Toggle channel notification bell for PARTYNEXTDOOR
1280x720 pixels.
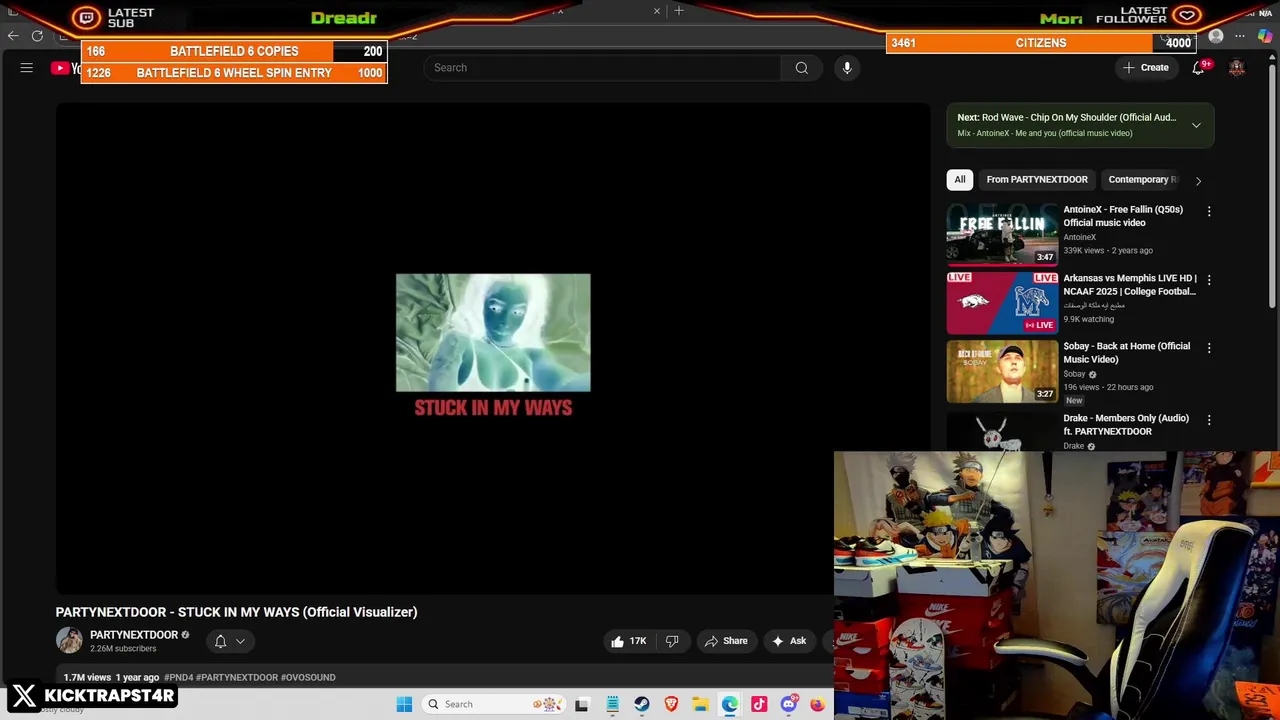click(x=220, y=641)
